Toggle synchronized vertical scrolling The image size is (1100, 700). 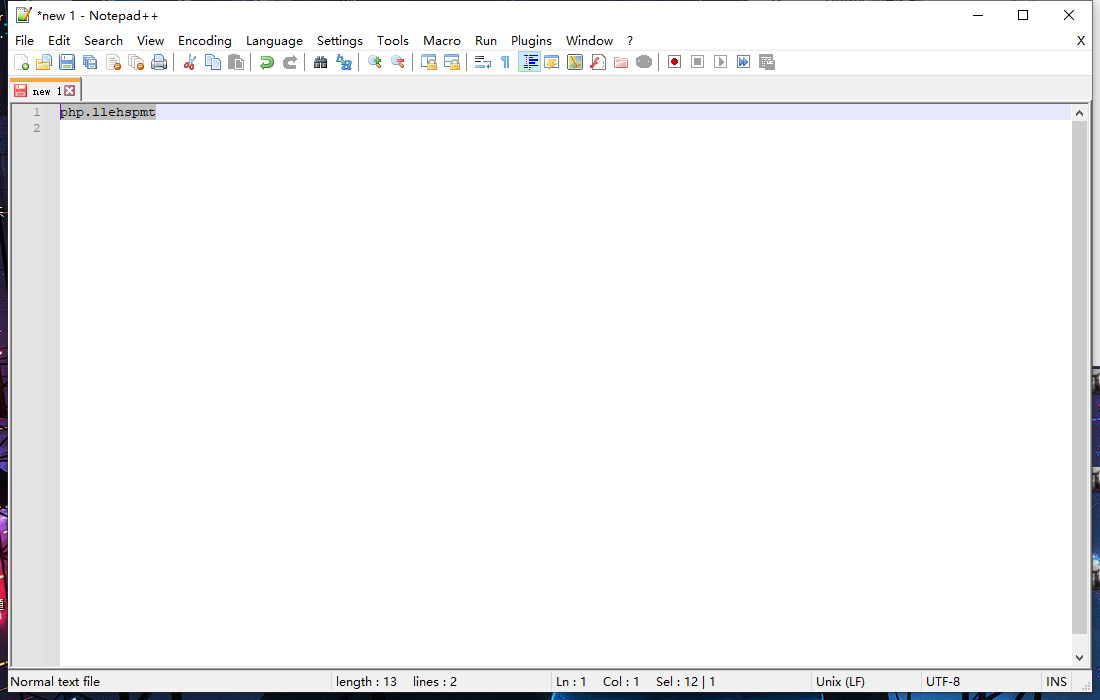(x=428, y=61)
